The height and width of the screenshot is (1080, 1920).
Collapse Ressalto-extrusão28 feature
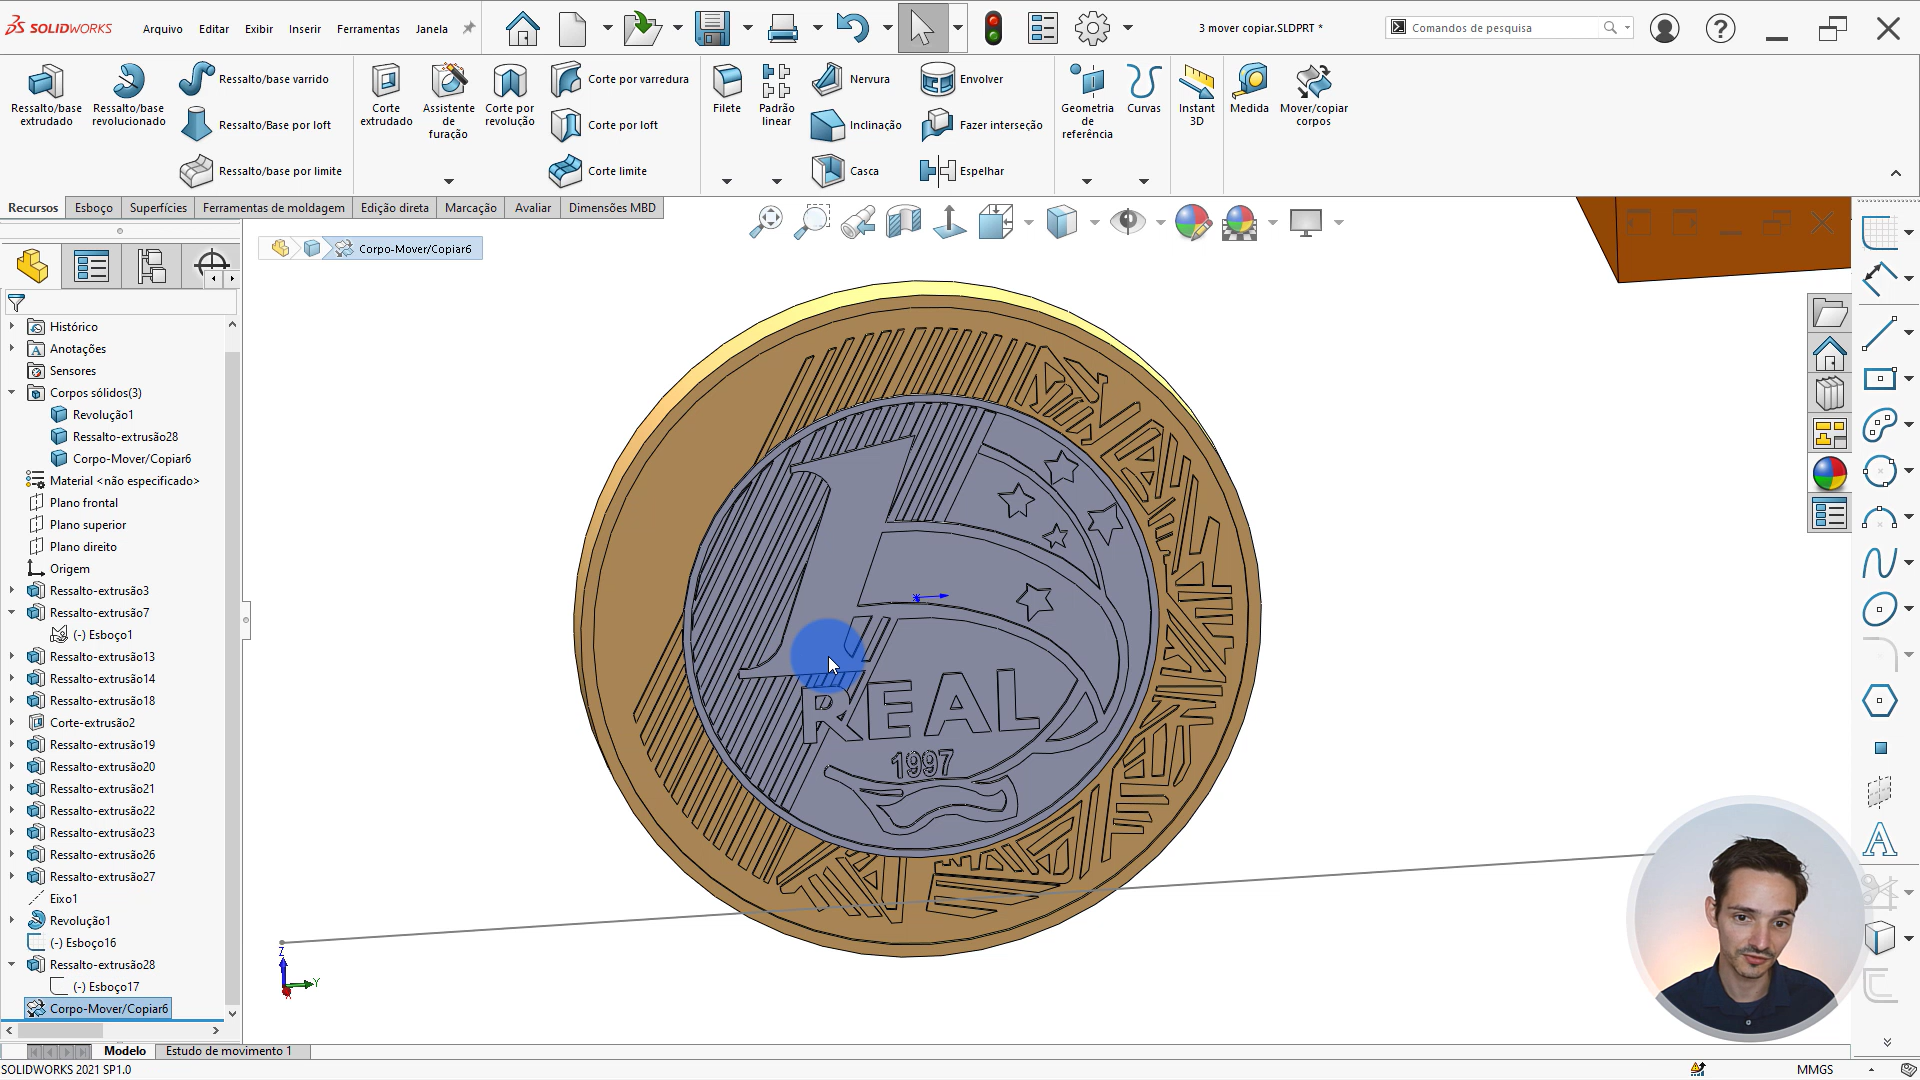click(12, 964)
